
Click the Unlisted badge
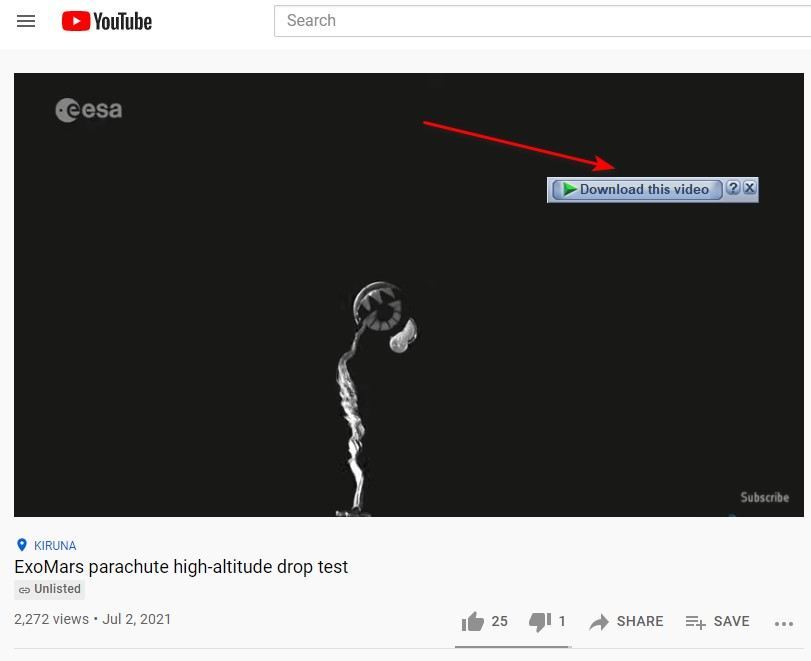tap(50, 590)
